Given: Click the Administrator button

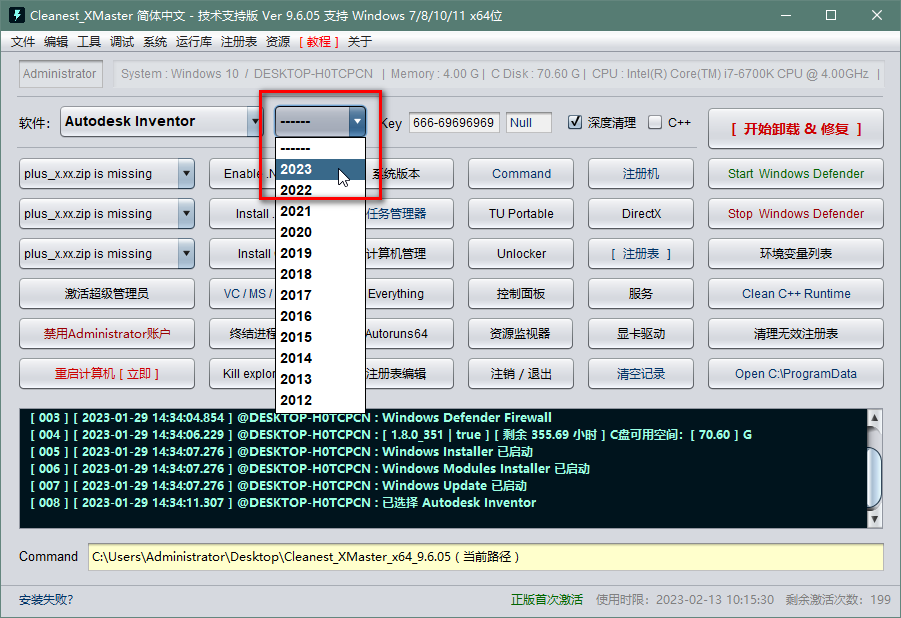Looking at the screenshot, I should (x=60, y=74).
